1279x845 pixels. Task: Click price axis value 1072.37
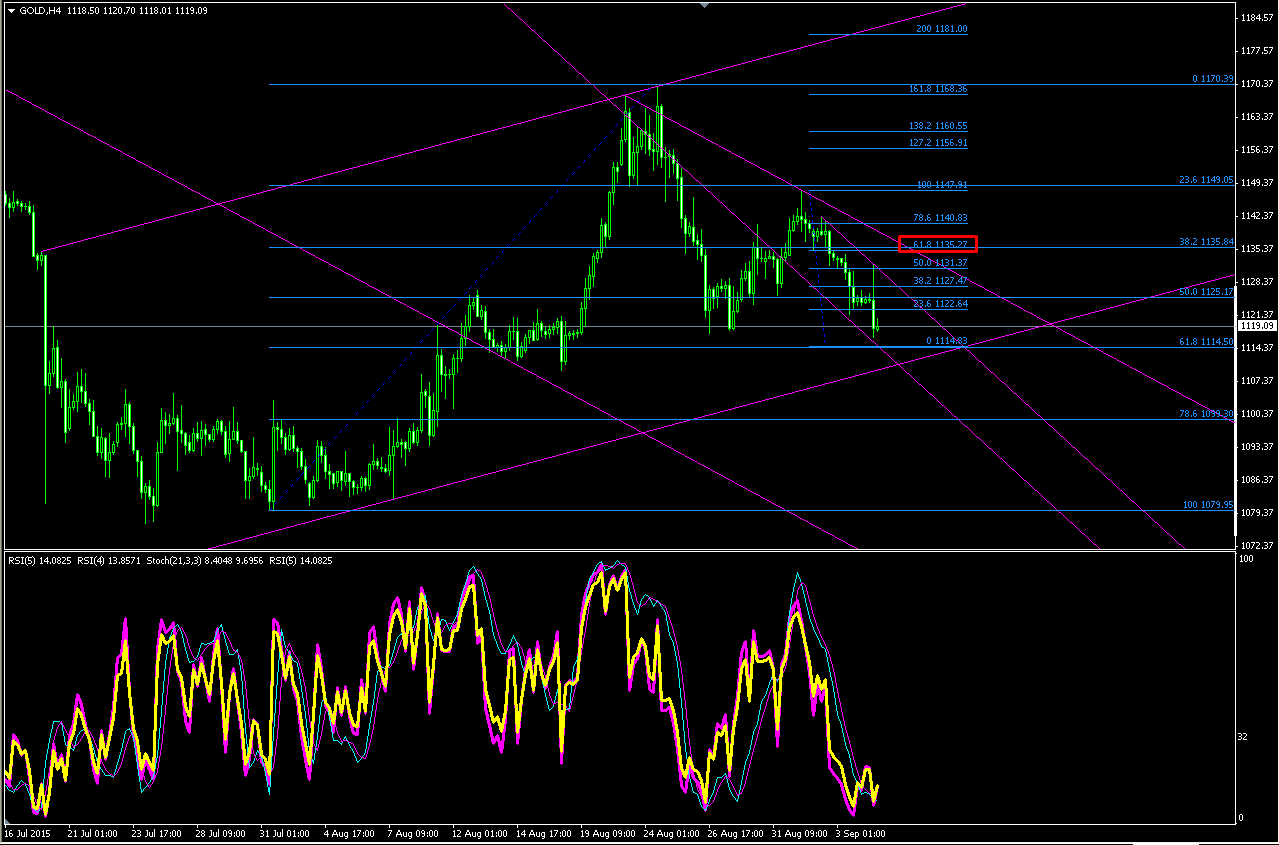pos(1255,545)
